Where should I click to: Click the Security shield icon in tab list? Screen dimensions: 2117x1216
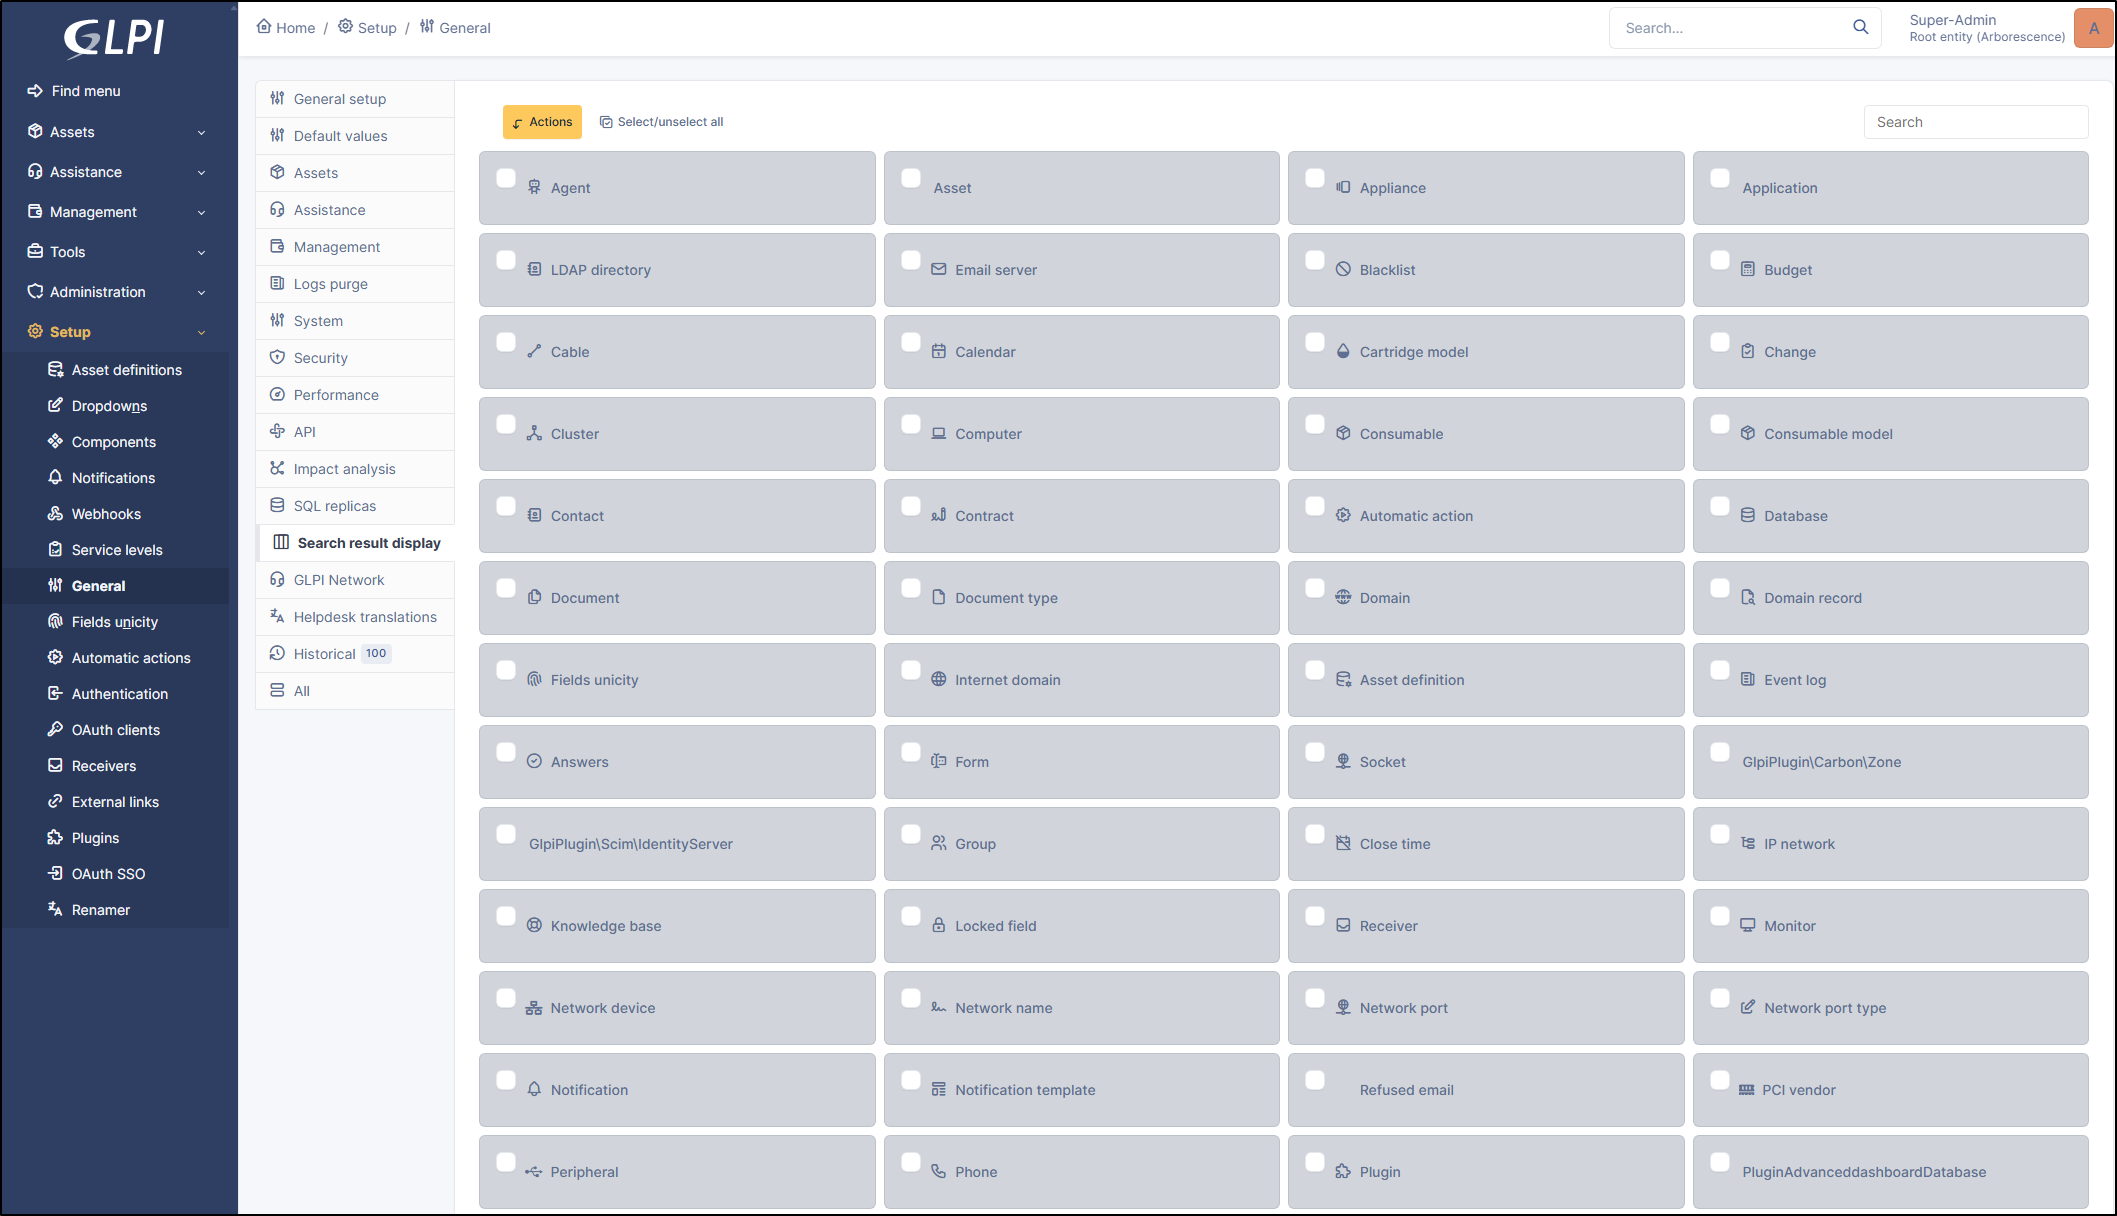coord(277,358)
